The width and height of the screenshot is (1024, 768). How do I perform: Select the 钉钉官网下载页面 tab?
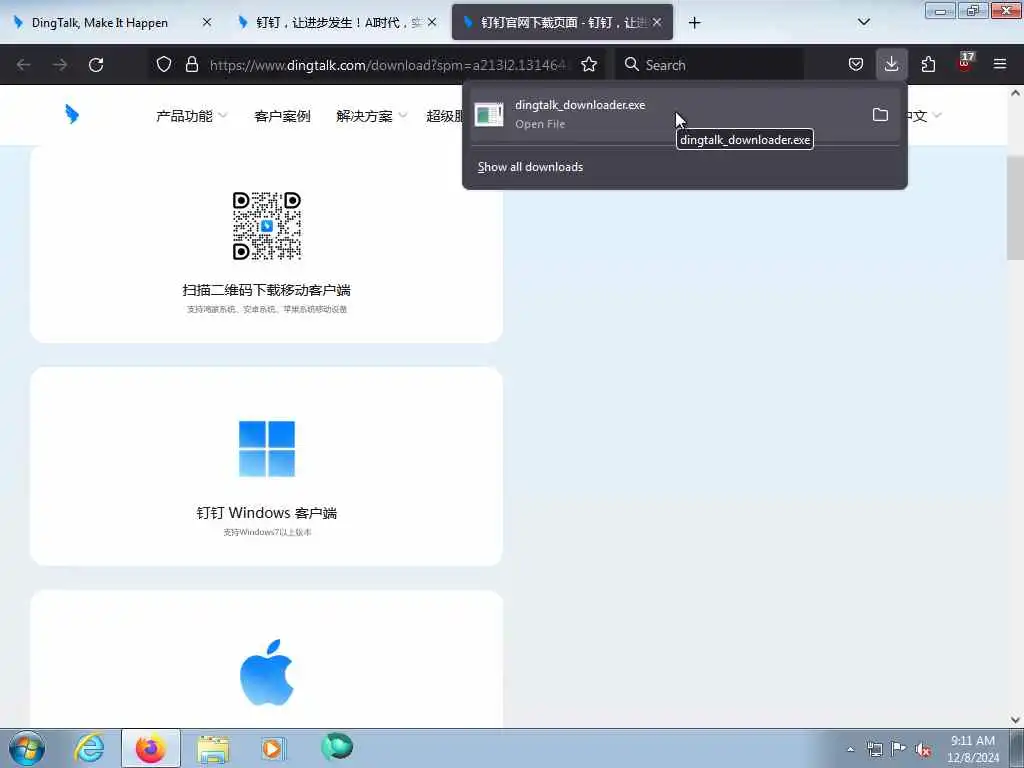coord(562,23)
